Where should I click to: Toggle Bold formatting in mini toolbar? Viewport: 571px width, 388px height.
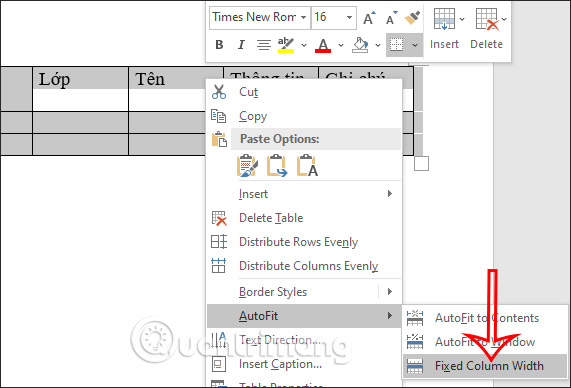tap(219, 45)
